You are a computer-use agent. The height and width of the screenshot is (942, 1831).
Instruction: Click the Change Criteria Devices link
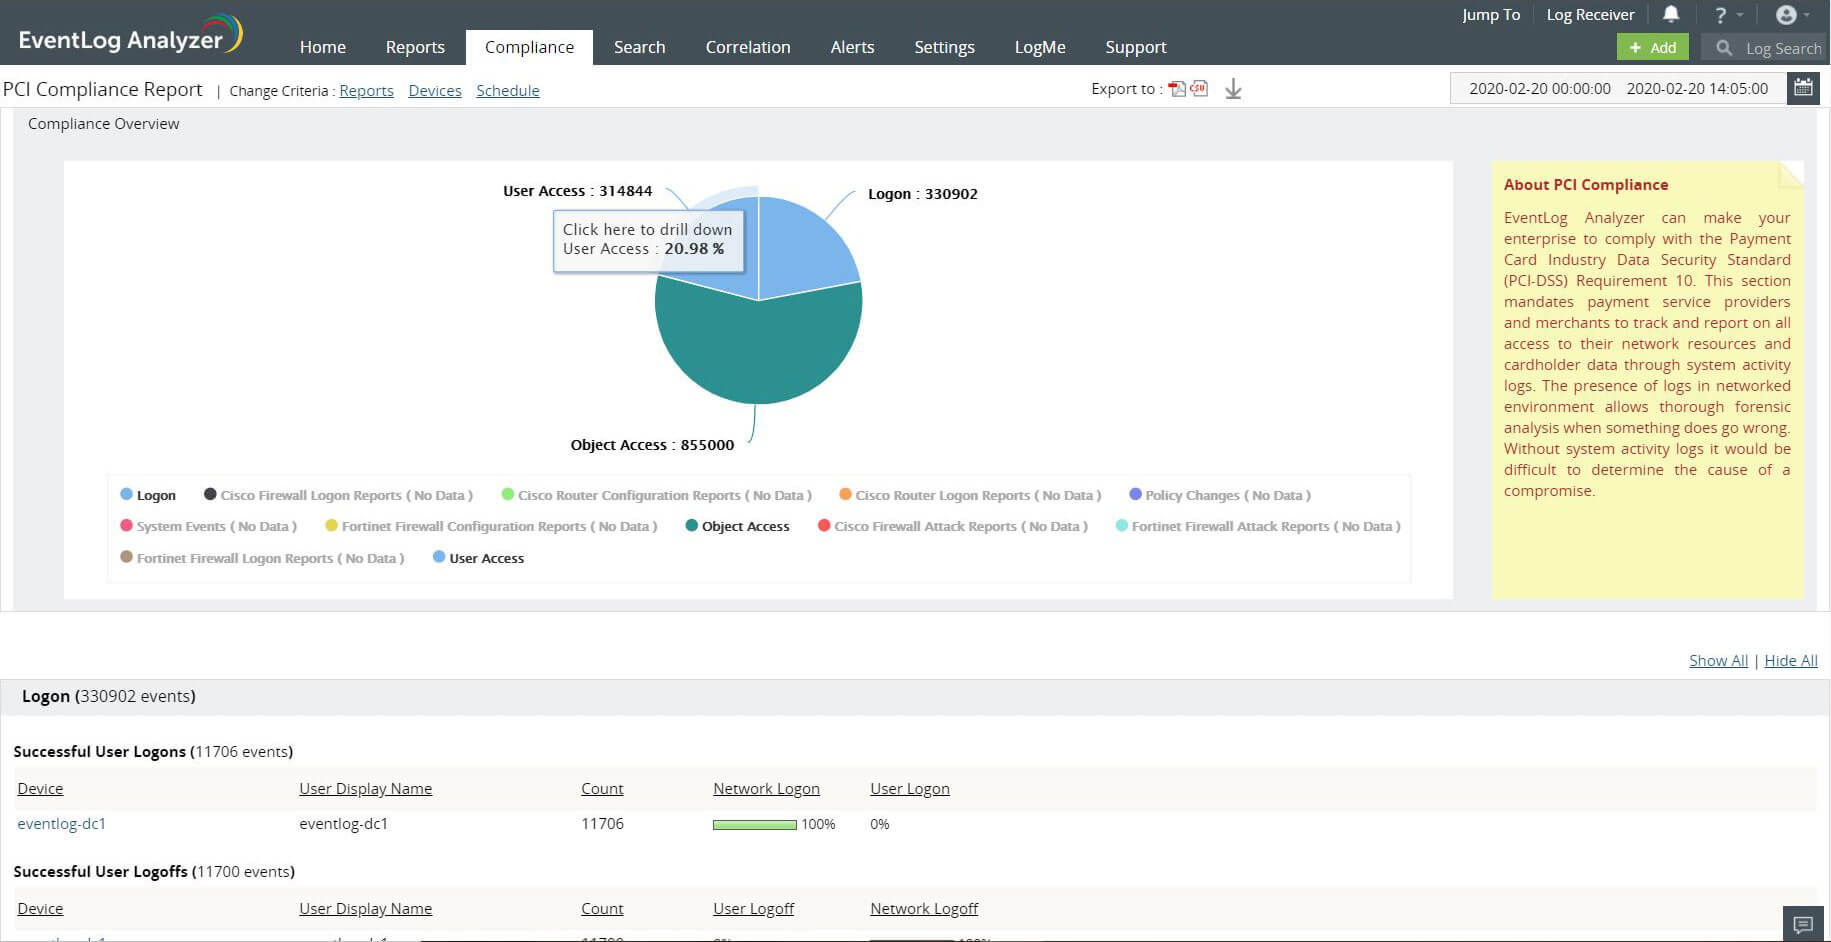click(x=435, y=90)
